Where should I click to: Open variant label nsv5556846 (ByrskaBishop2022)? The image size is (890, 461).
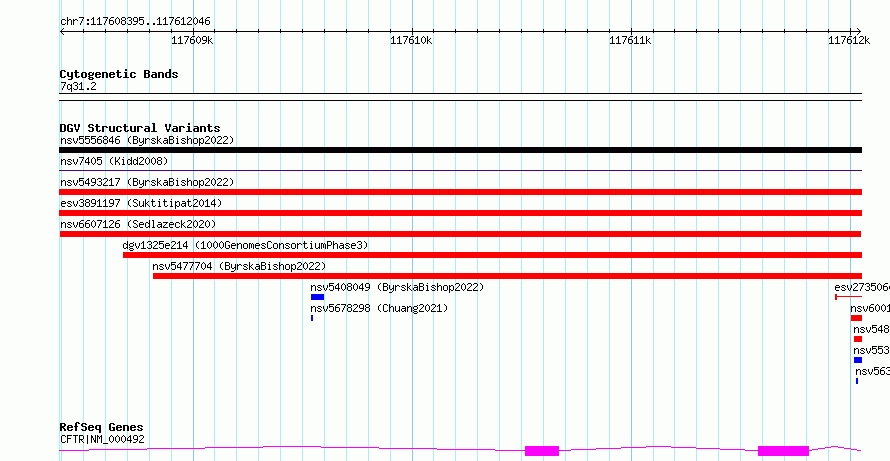147,140
